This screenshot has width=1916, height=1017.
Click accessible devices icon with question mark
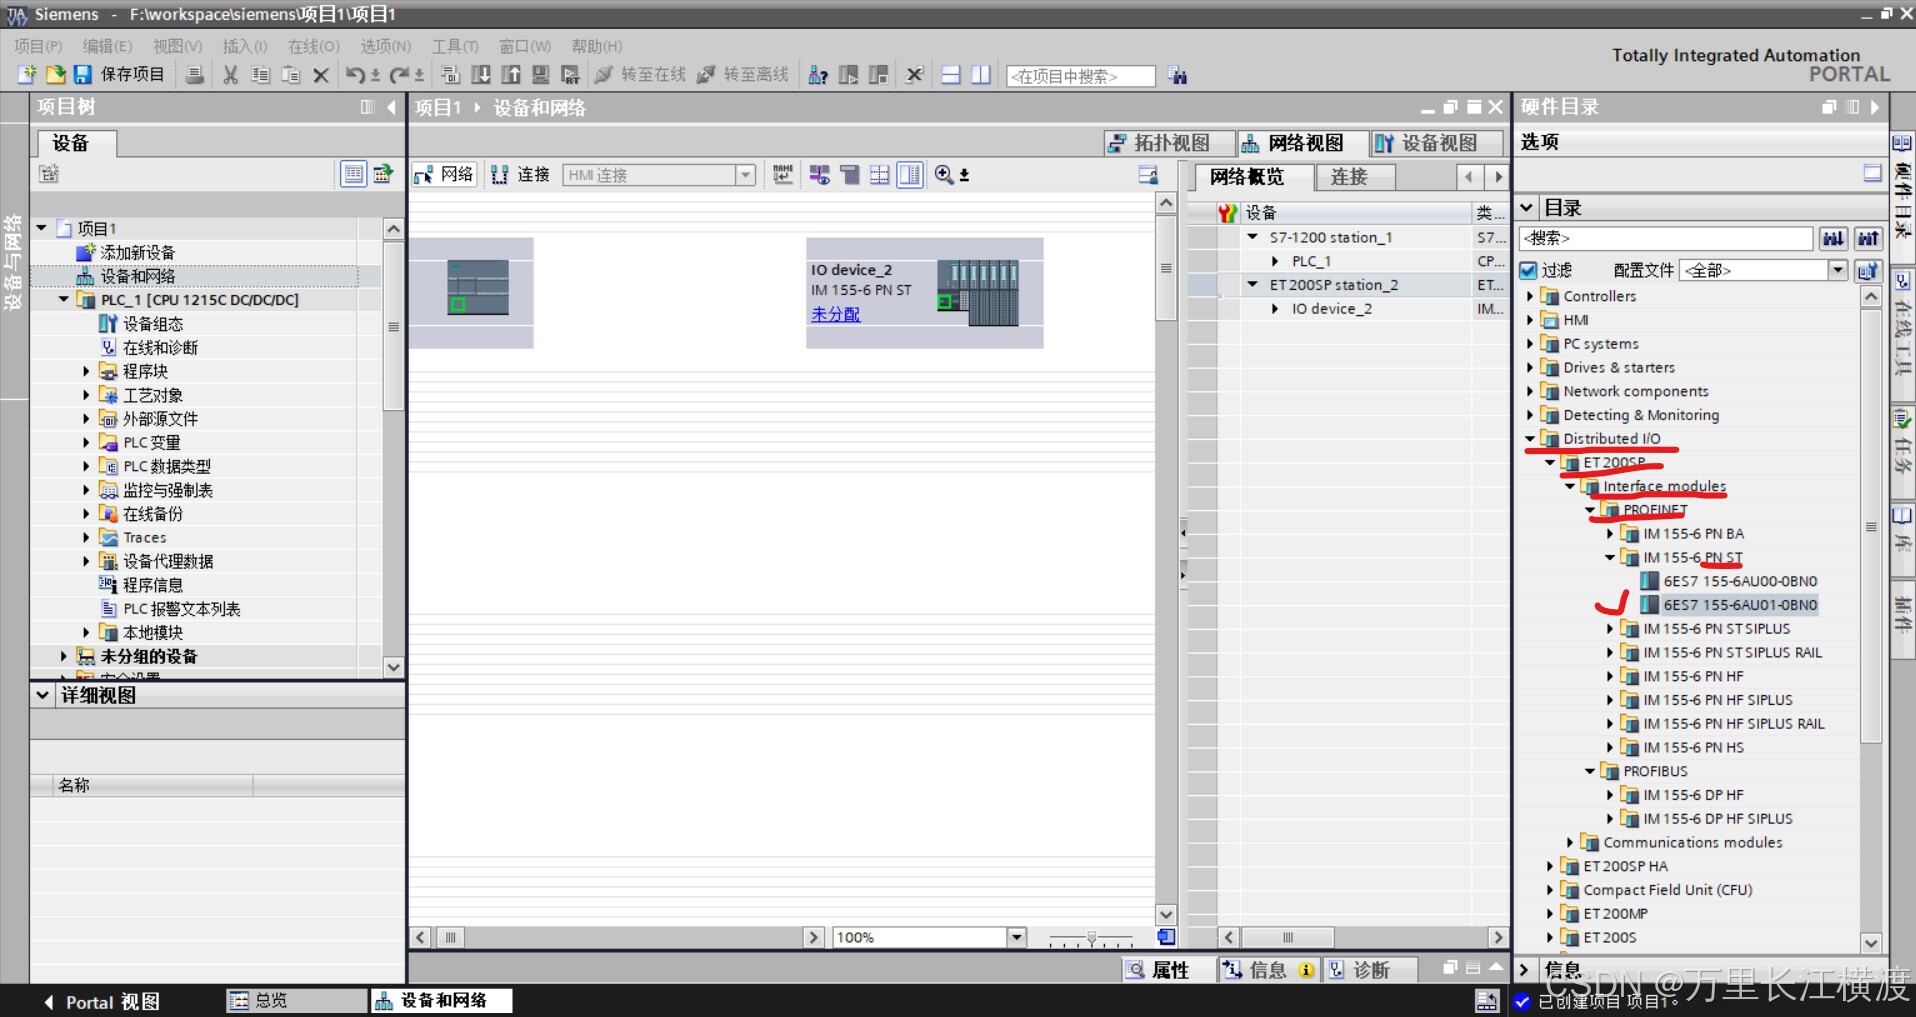(x=818, y=75)
